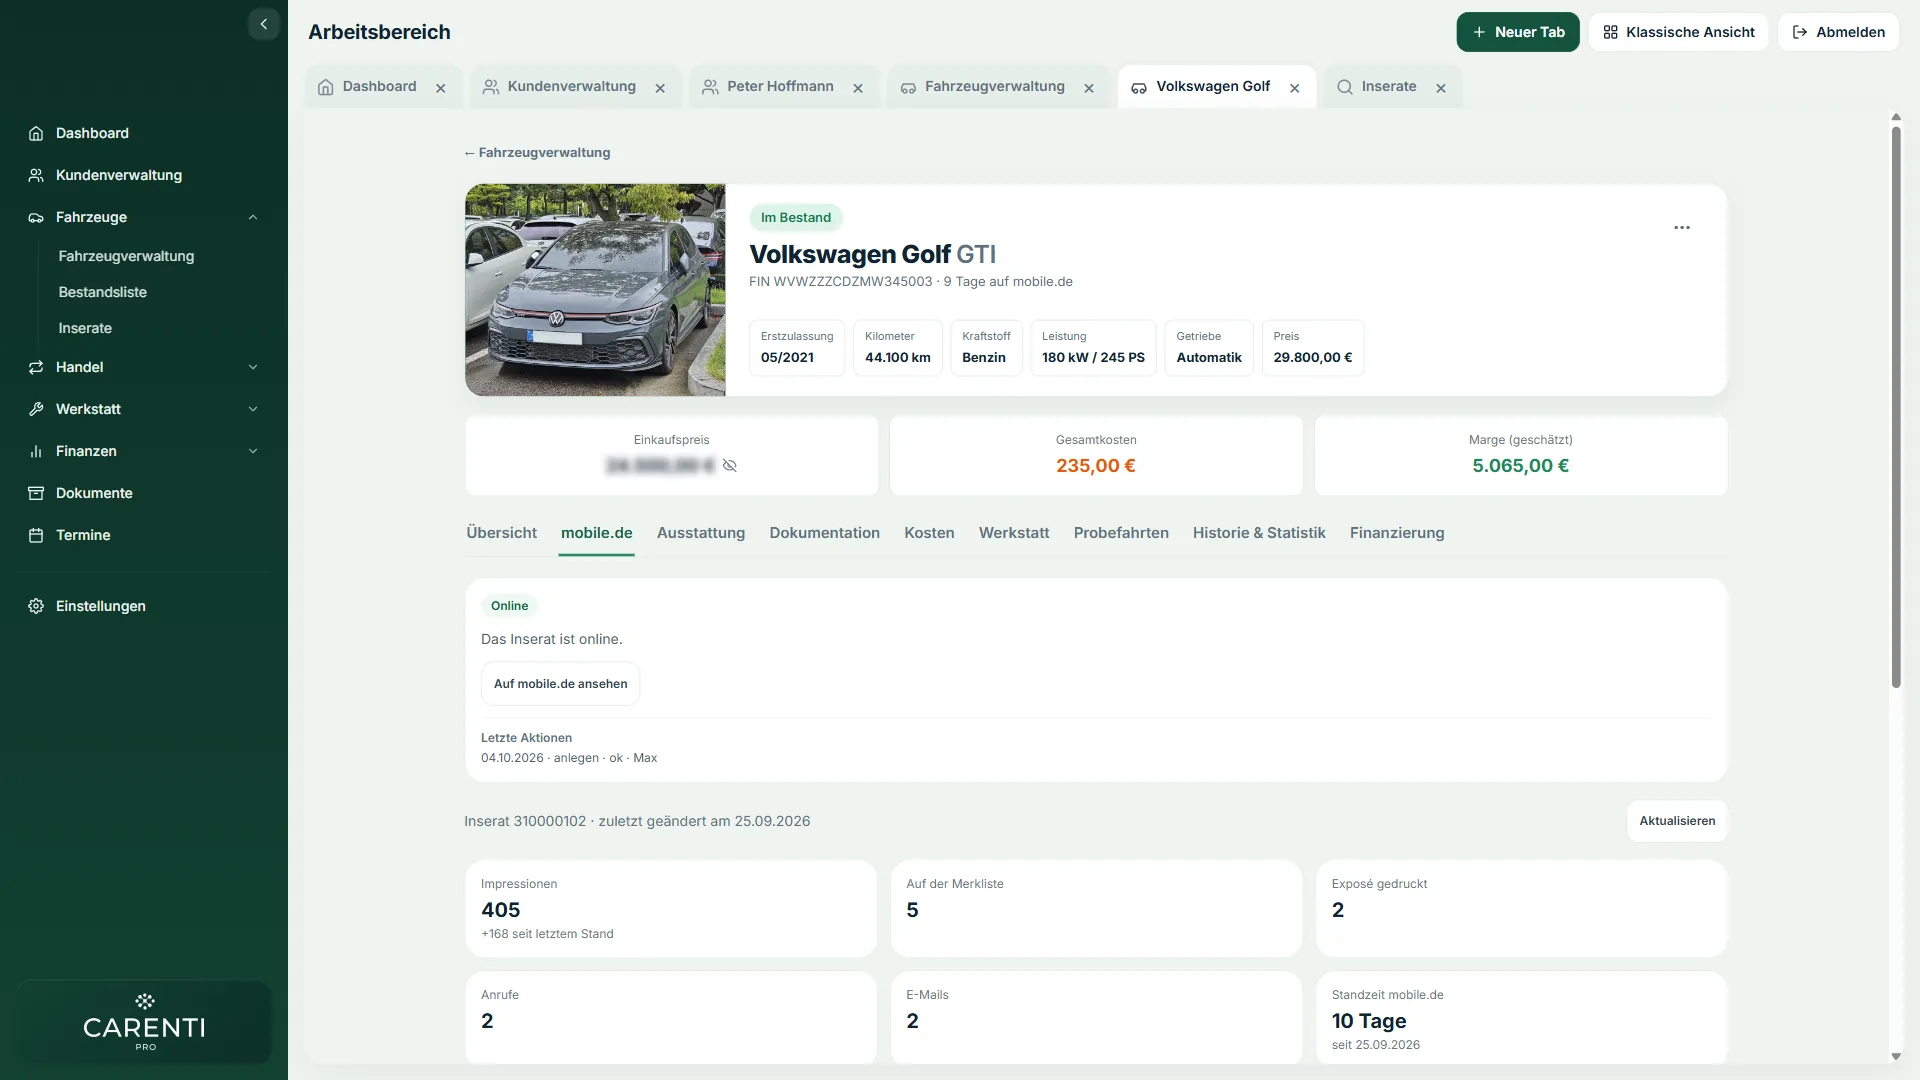Go back via Fahrzeugverwaltung link
Viewport: 1920px width, 1080px height.
pos(537,153)
